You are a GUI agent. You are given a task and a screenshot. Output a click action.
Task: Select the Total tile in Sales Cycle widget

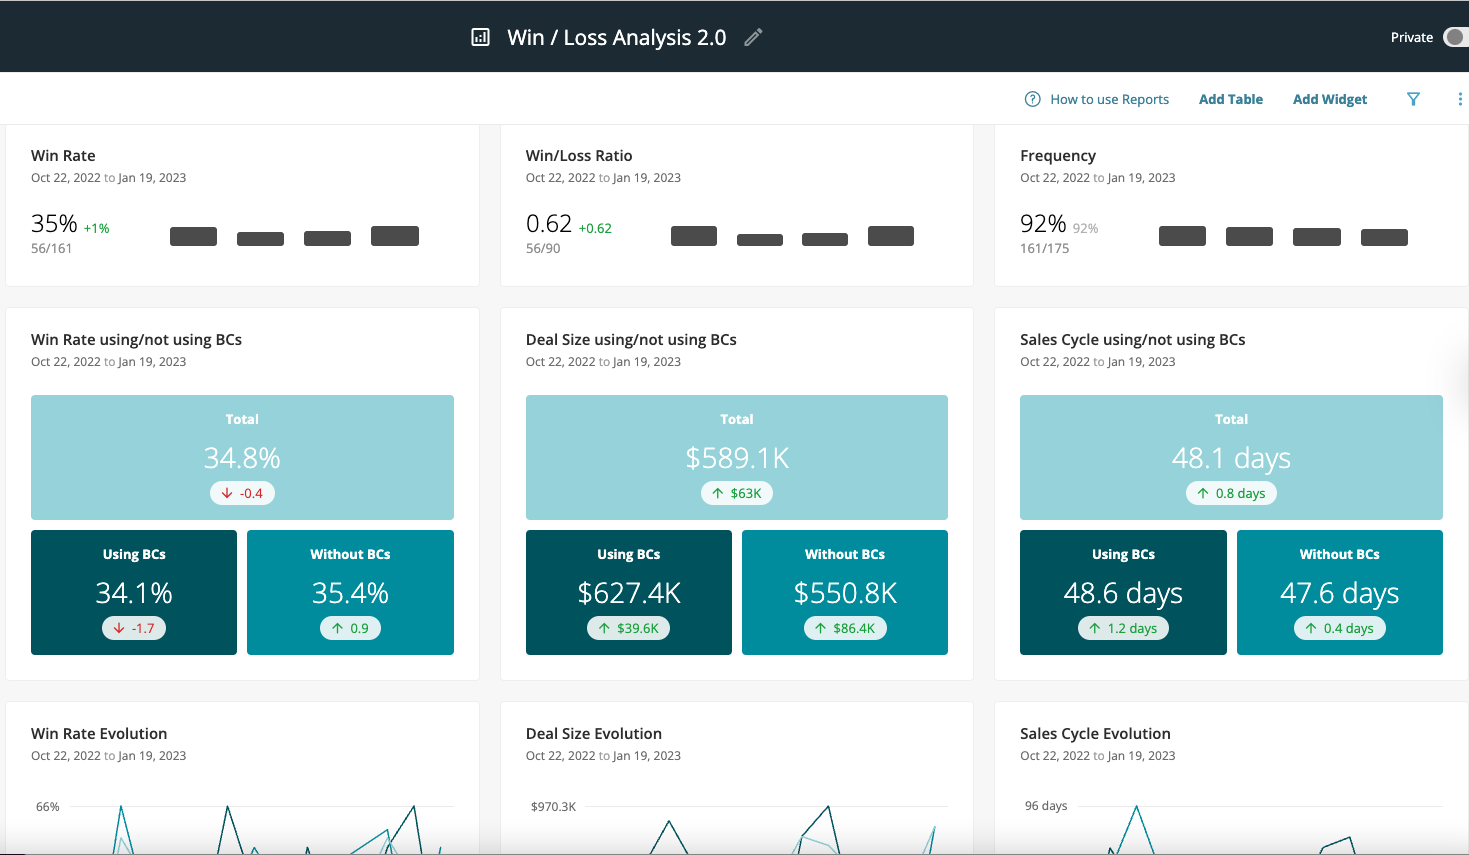(1231, 457)
